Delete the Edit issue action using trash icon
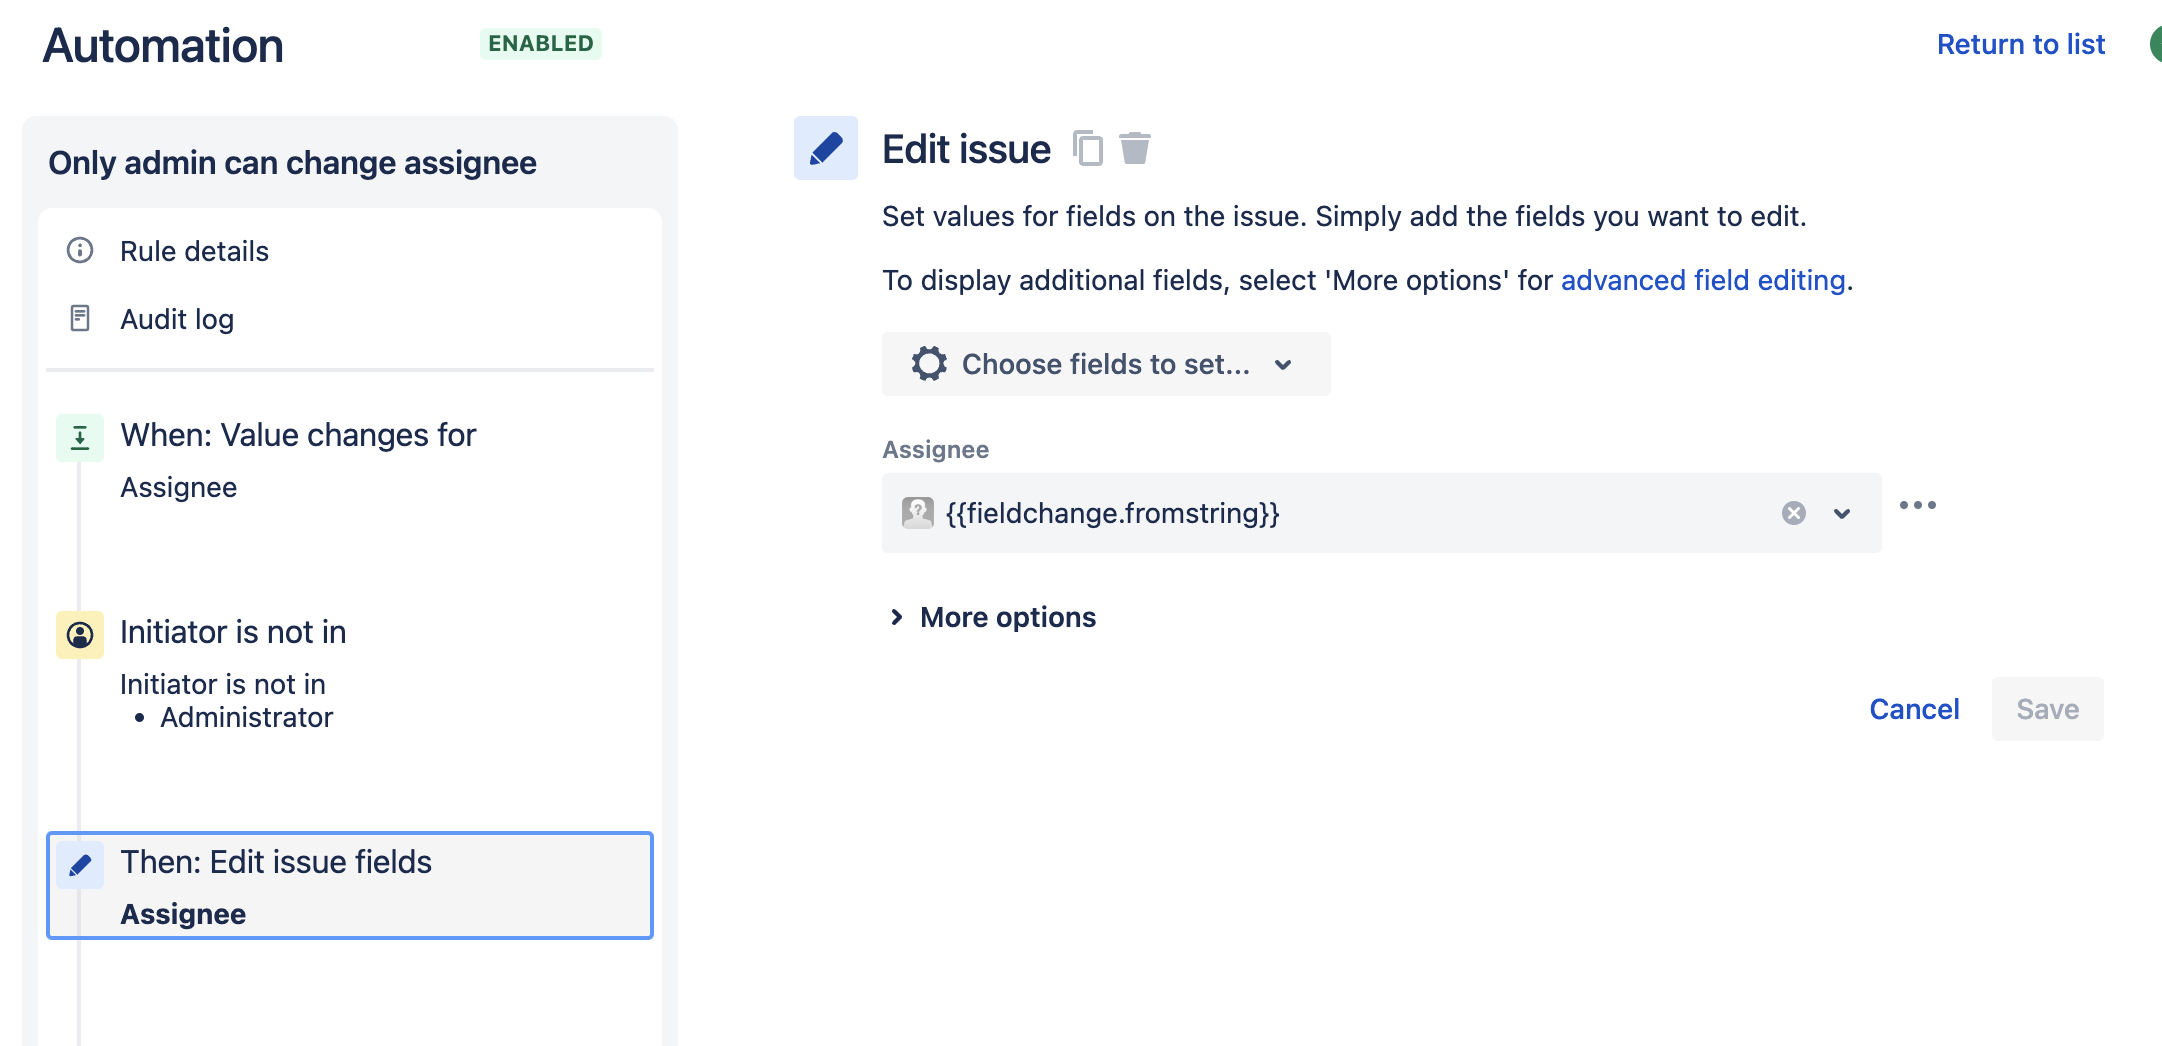Screen dimensions: 2162x1046 click(1136, 148)
